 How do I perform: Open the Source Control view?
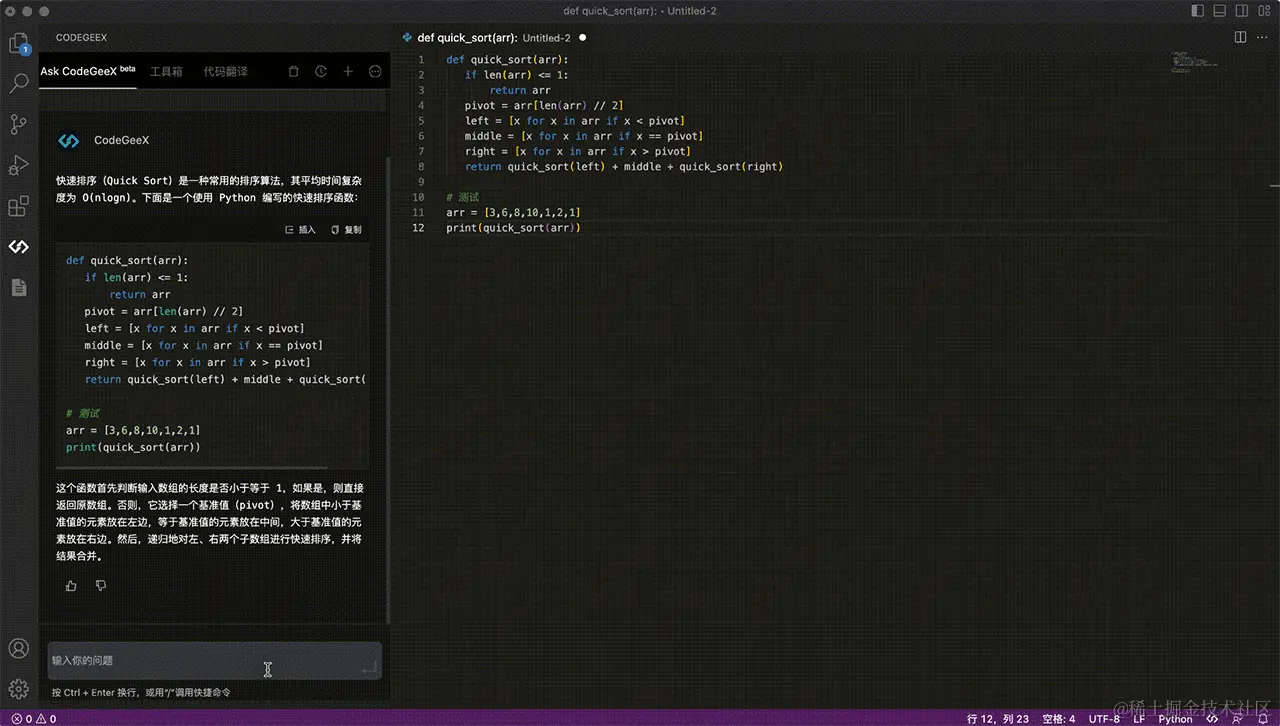coord(19,124)
